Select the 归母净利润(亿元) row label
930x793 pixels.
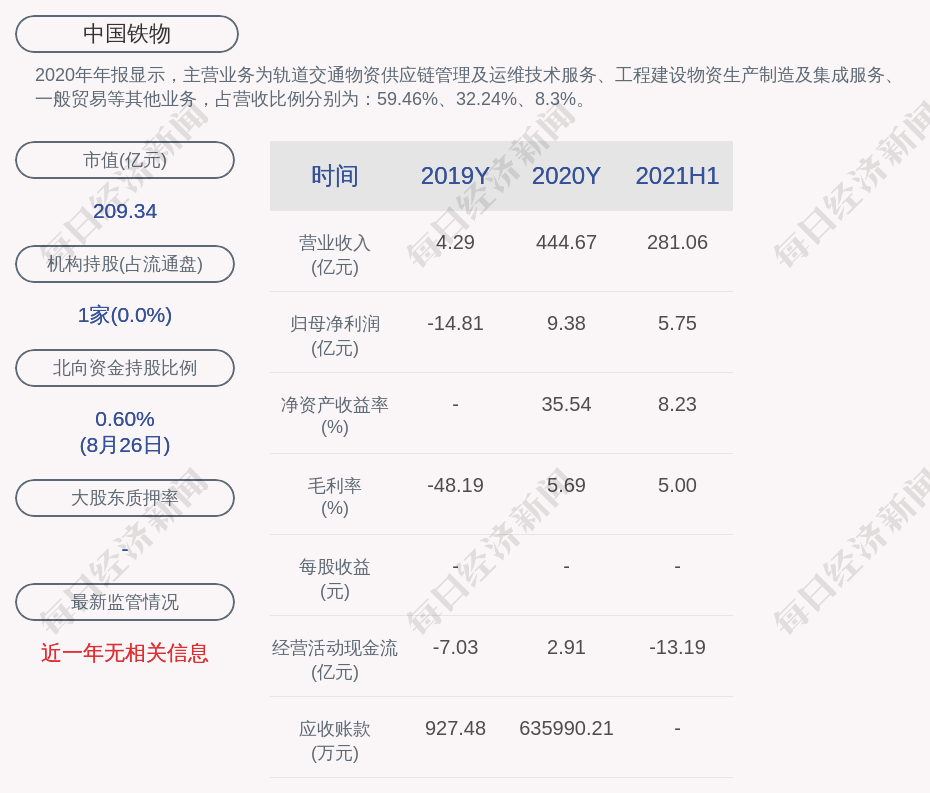point(335,336)
